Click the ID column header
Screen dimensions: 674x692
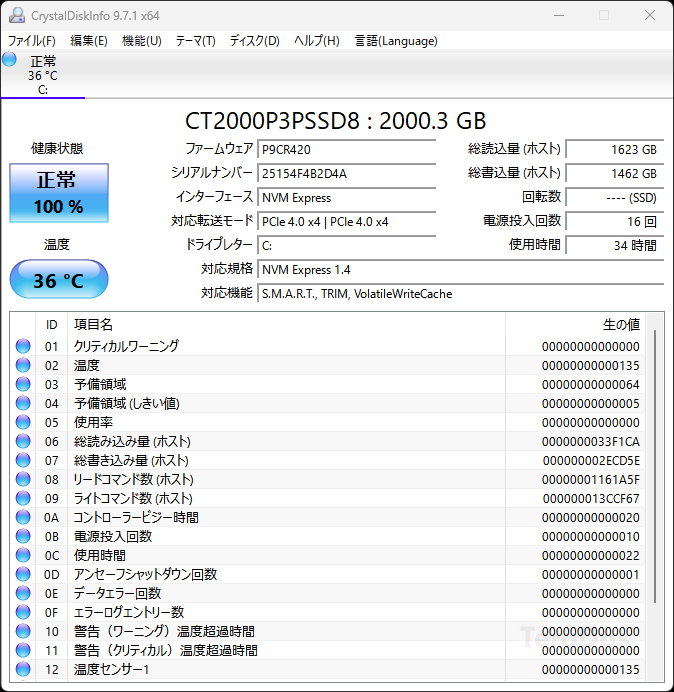51,325
